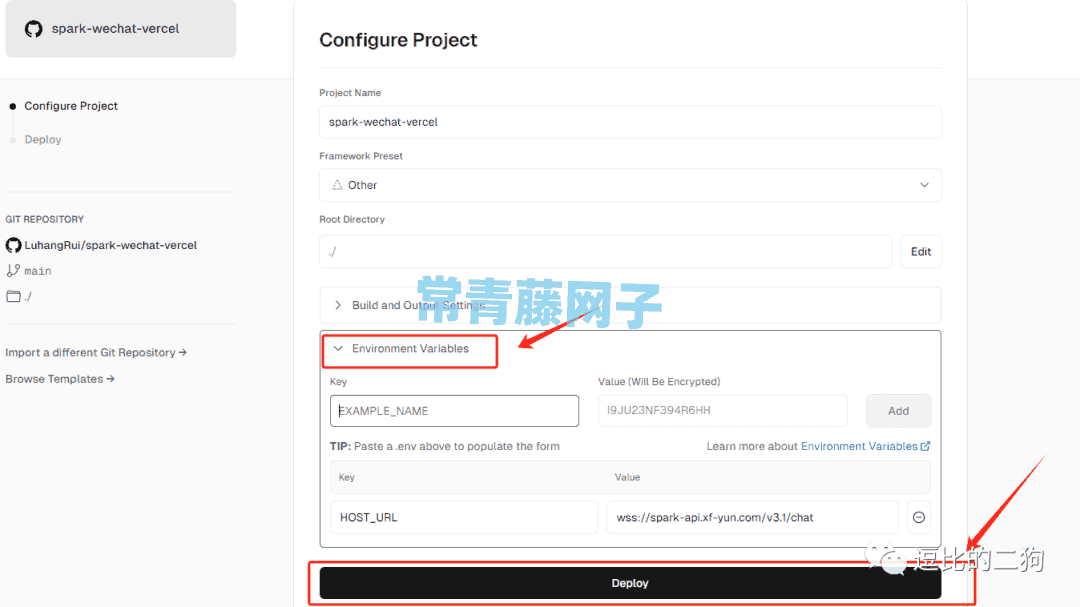Click the git branch icon beside main
The width and height of the screenshot is (1080, 607).
13,271
